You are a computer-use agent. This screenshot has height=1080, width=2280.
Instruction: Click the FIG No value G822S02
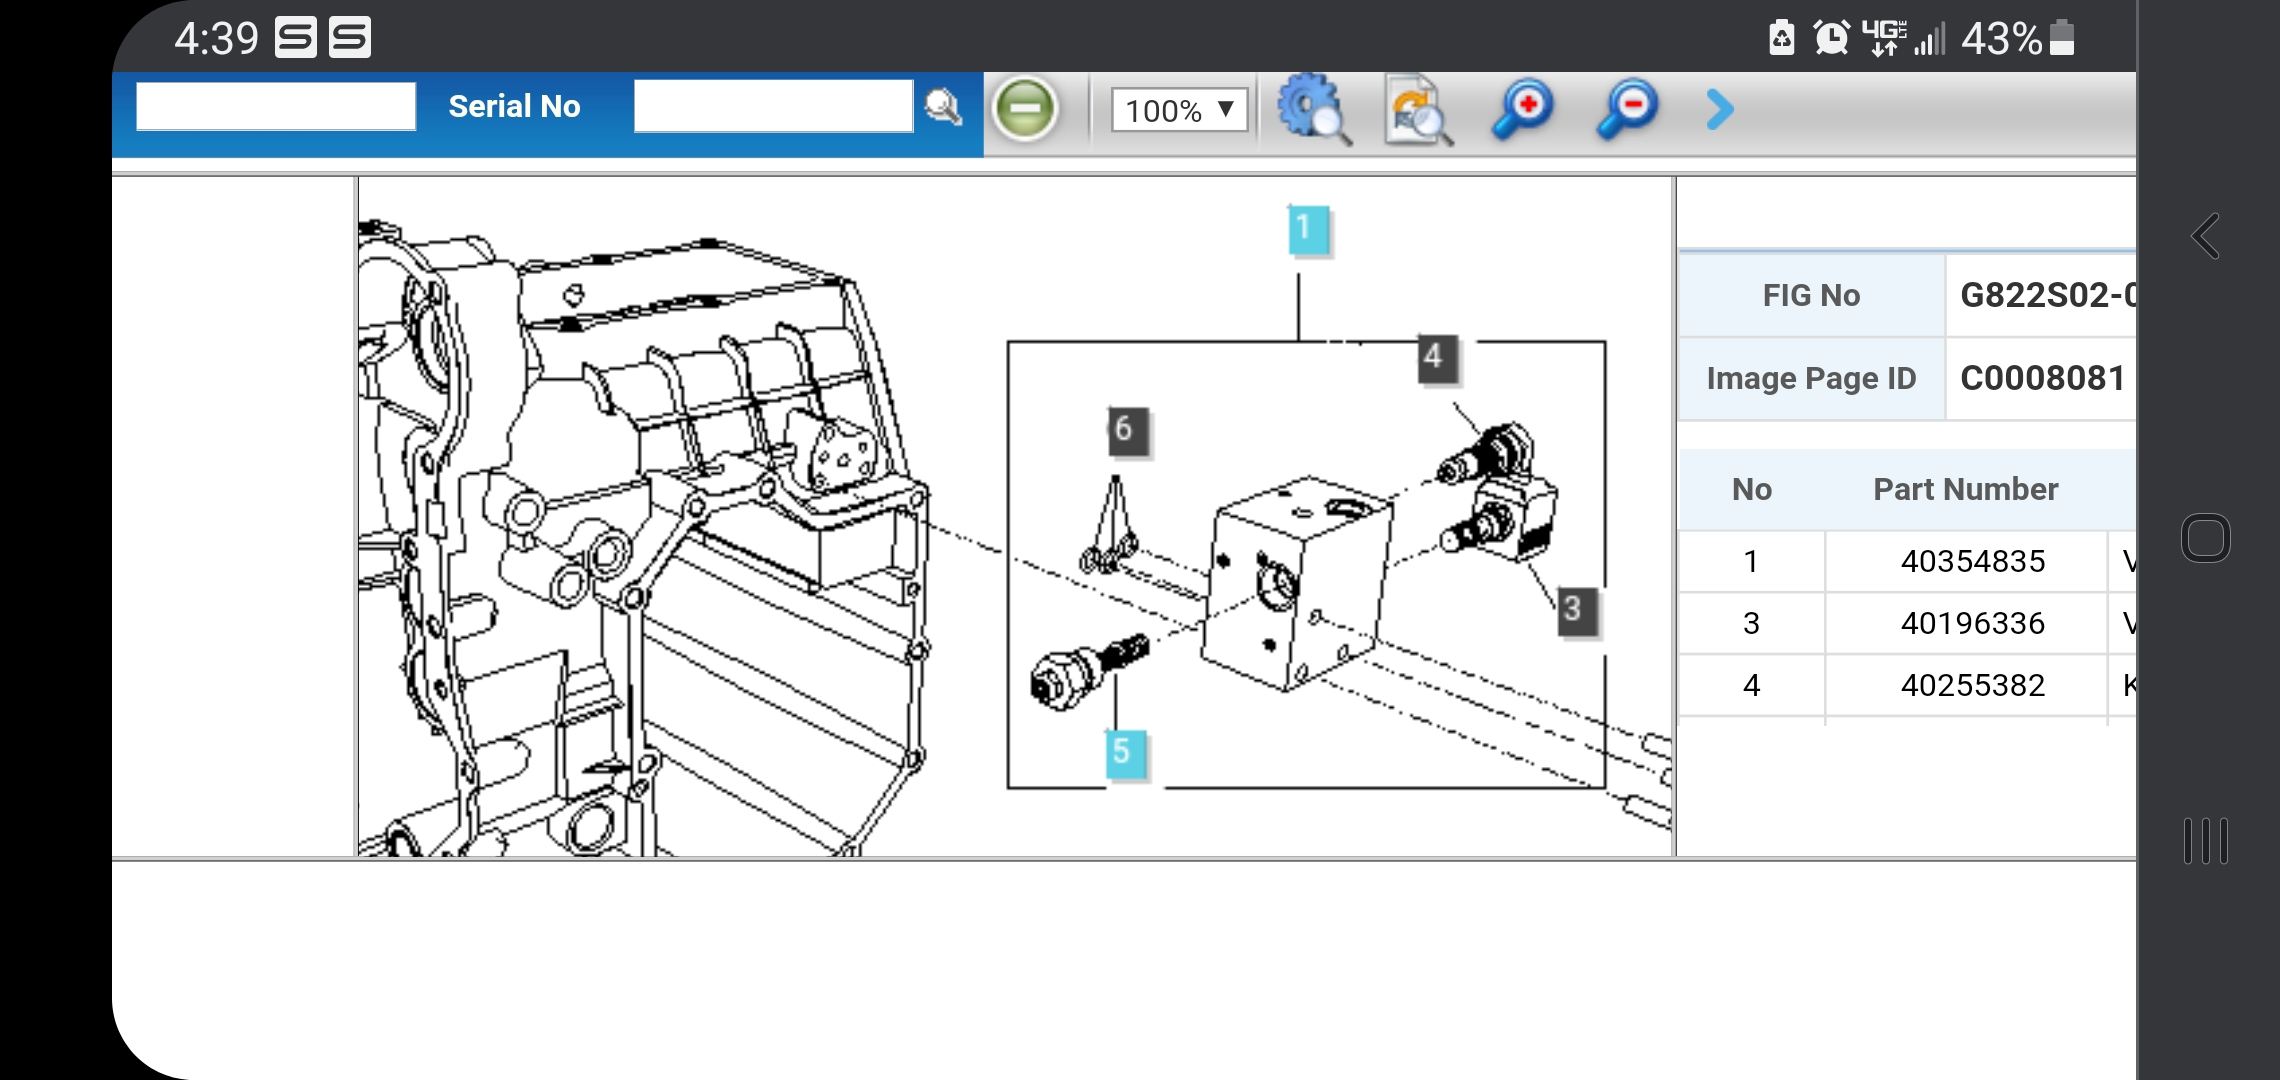point(2047,295)
